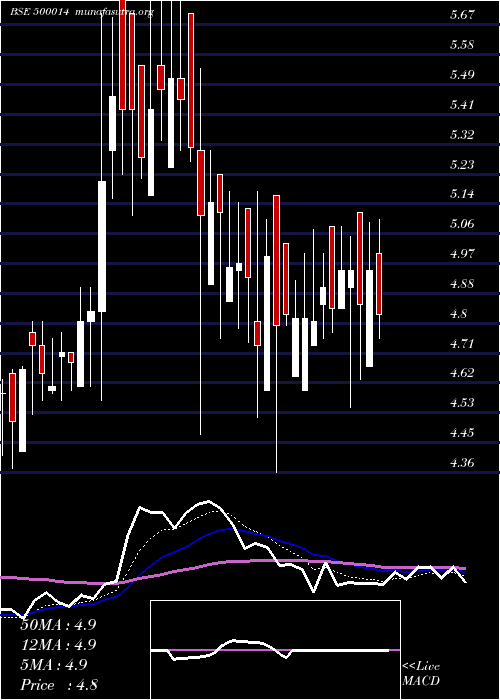Click inside the Live MACD inset chart

tap(275, 650)
